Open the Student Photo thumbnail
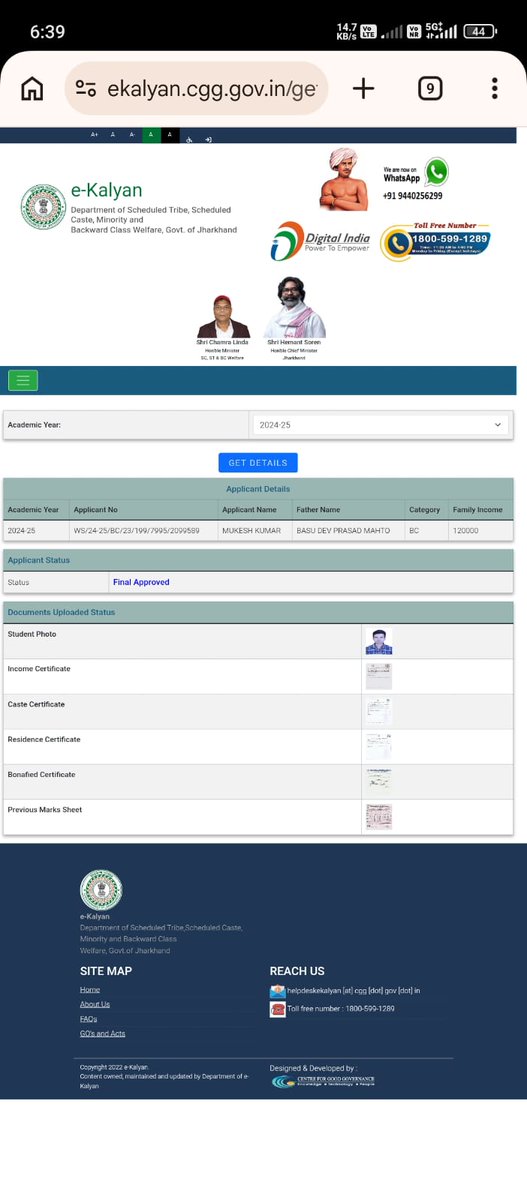The image size is (527, 1200). 378,641
